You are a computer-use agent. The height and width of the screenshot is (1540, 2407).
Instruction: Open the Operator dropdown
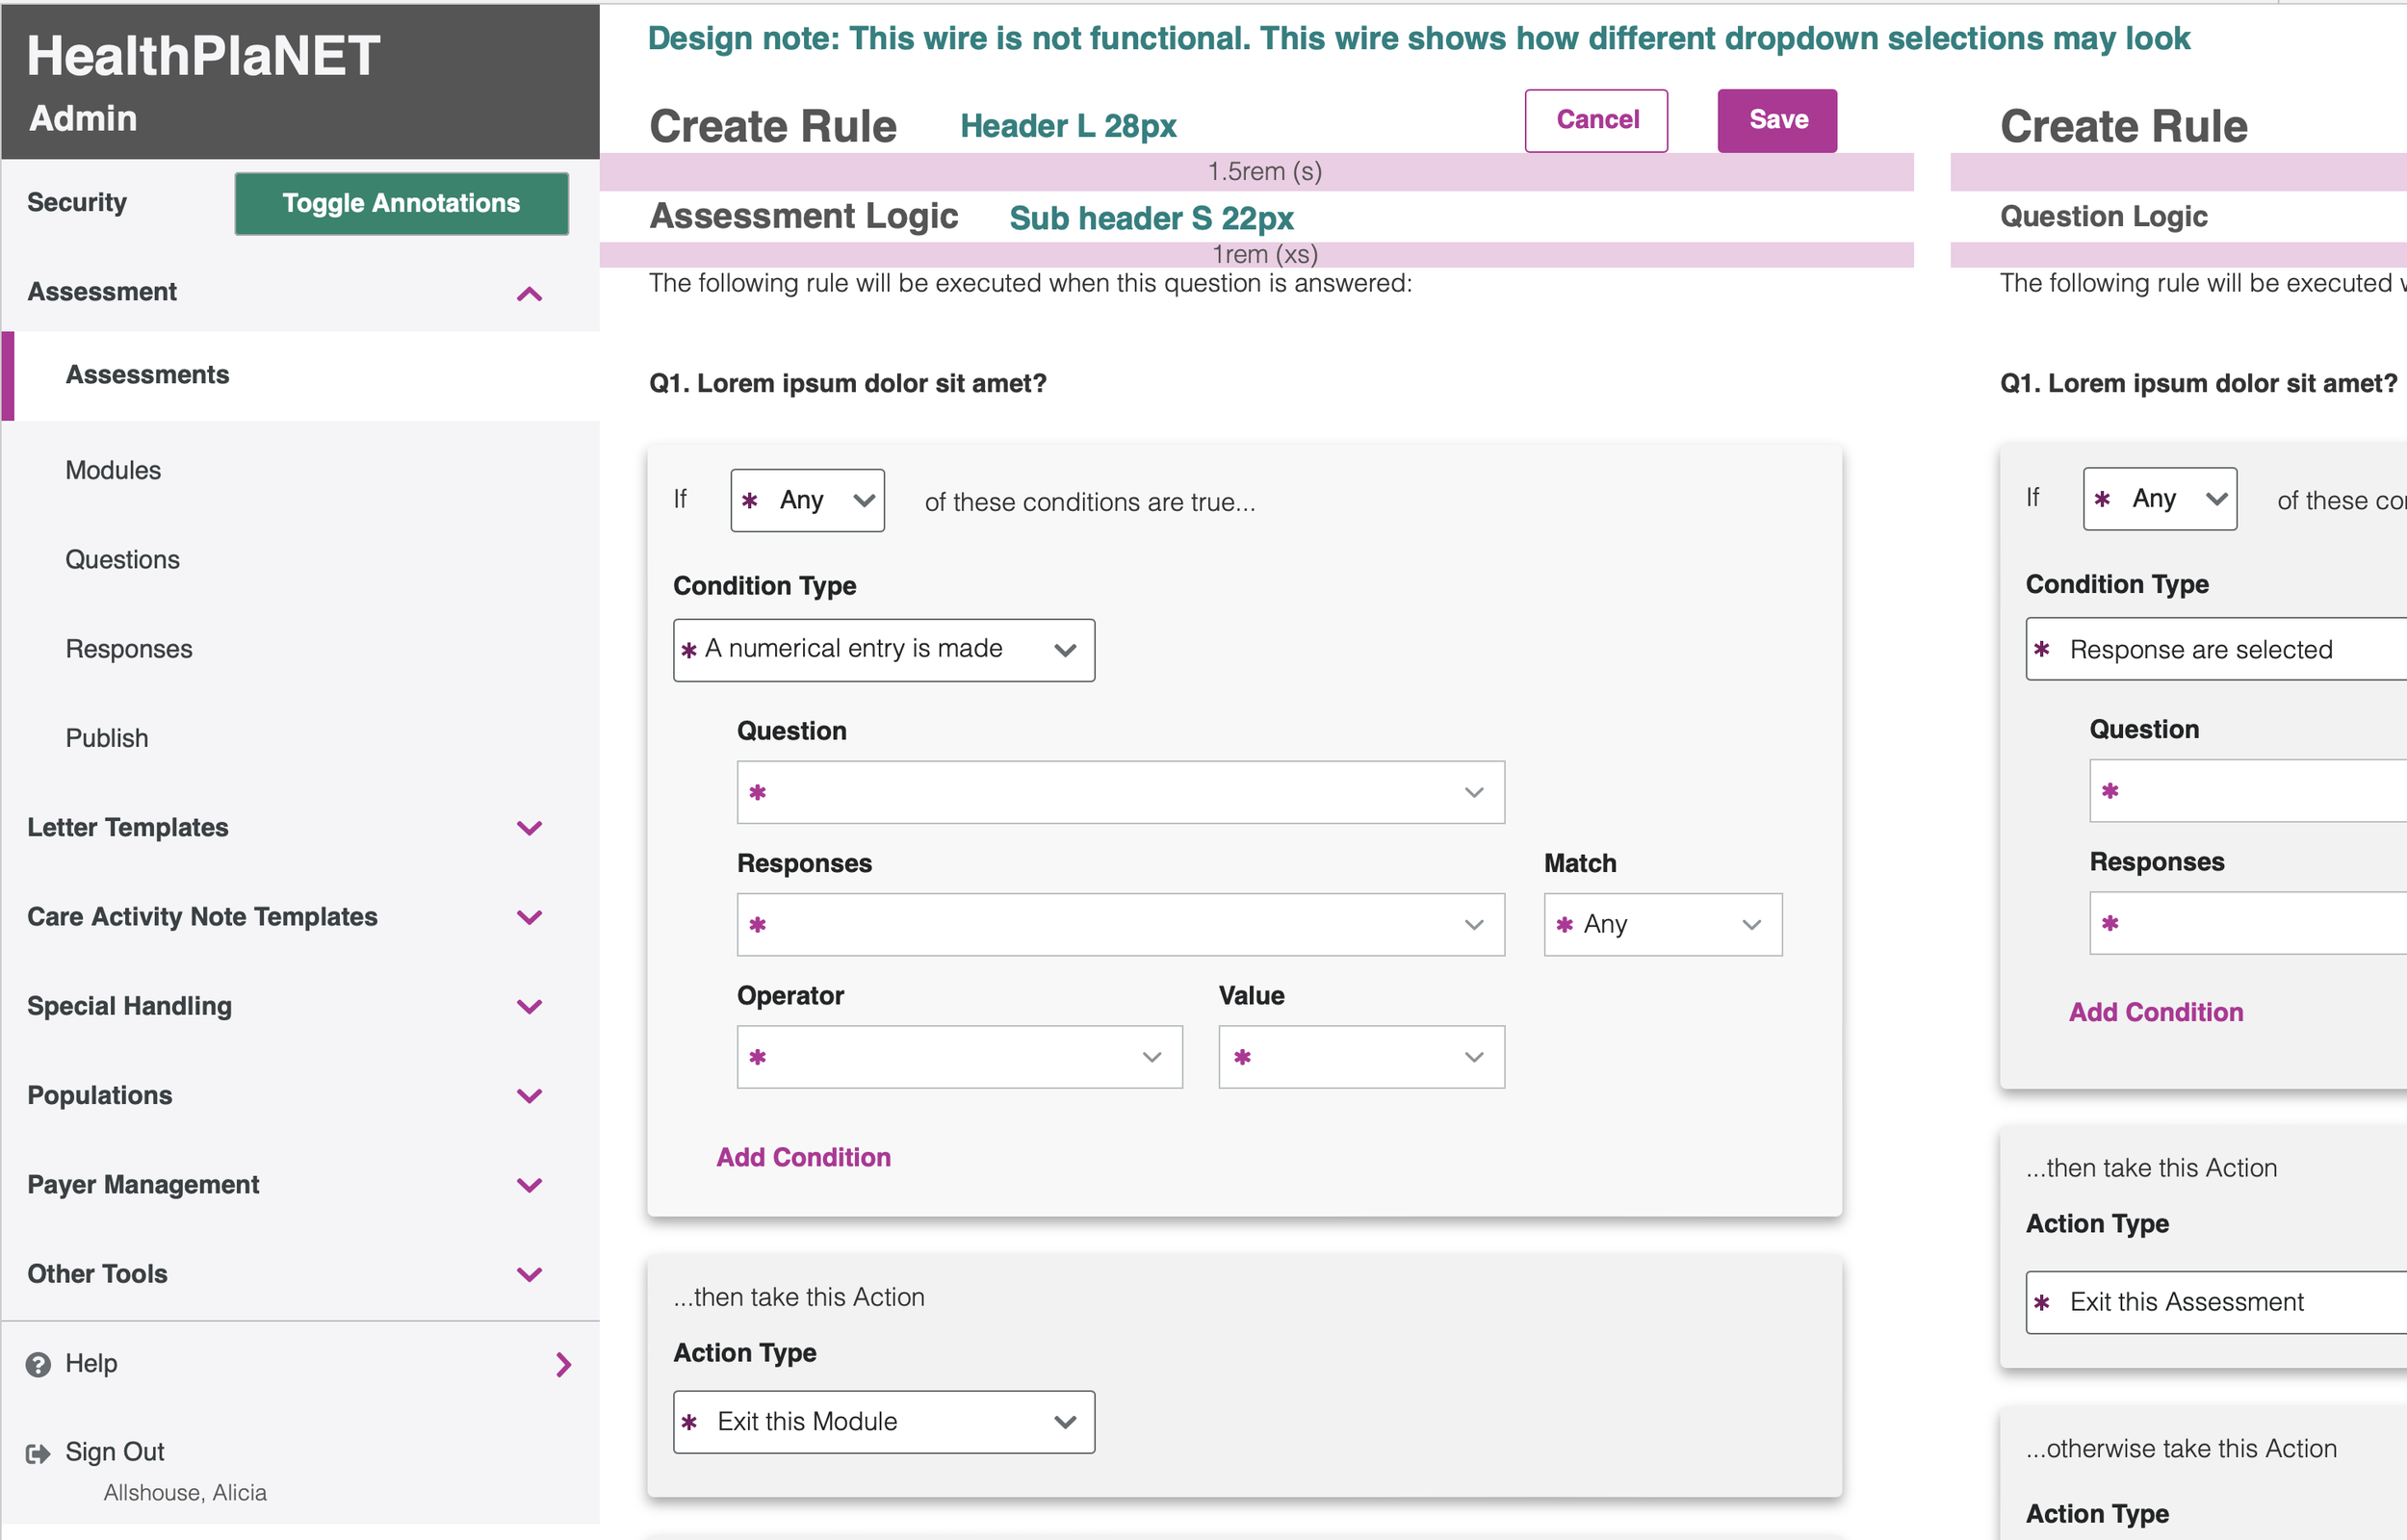coord(959,1057)
